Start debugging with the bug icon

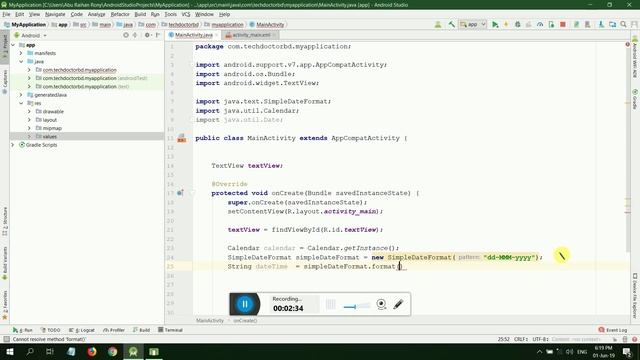(x=518, y=24)
